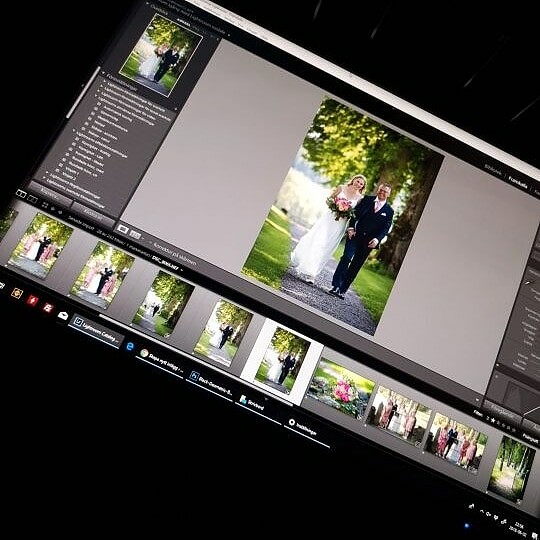540x540 pixels.
Task: Select the highlighted filmstrip thumbnail of couple
Action: (x=282, y=361)
